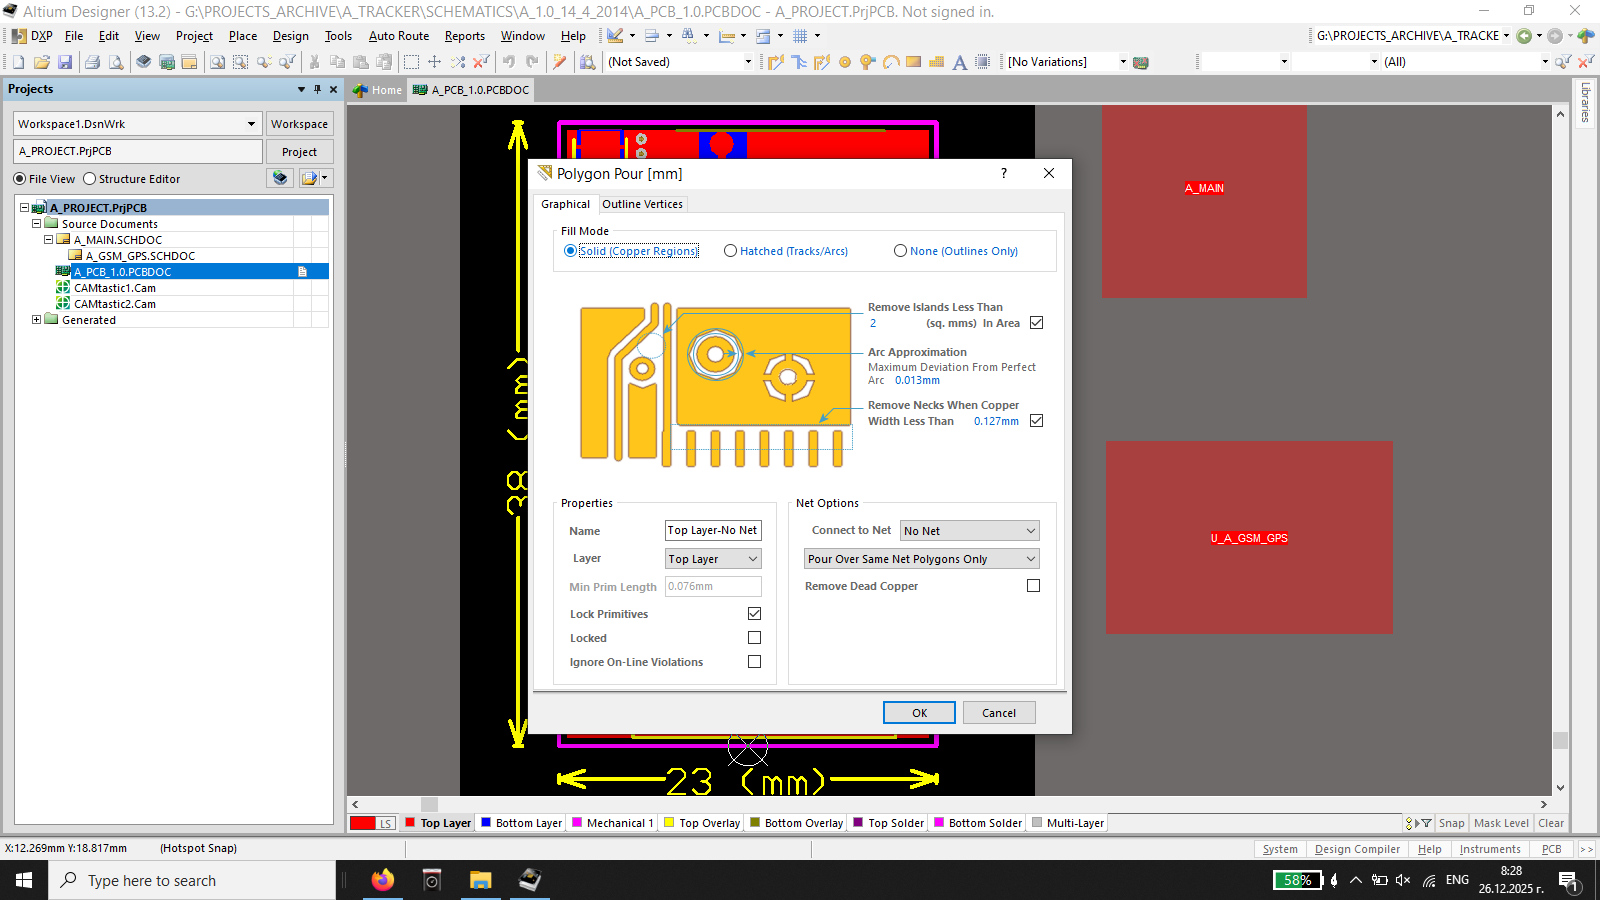Toggle Remove Necks When Copper checkbox
1600x900 pixels.
click(1036, 421)
